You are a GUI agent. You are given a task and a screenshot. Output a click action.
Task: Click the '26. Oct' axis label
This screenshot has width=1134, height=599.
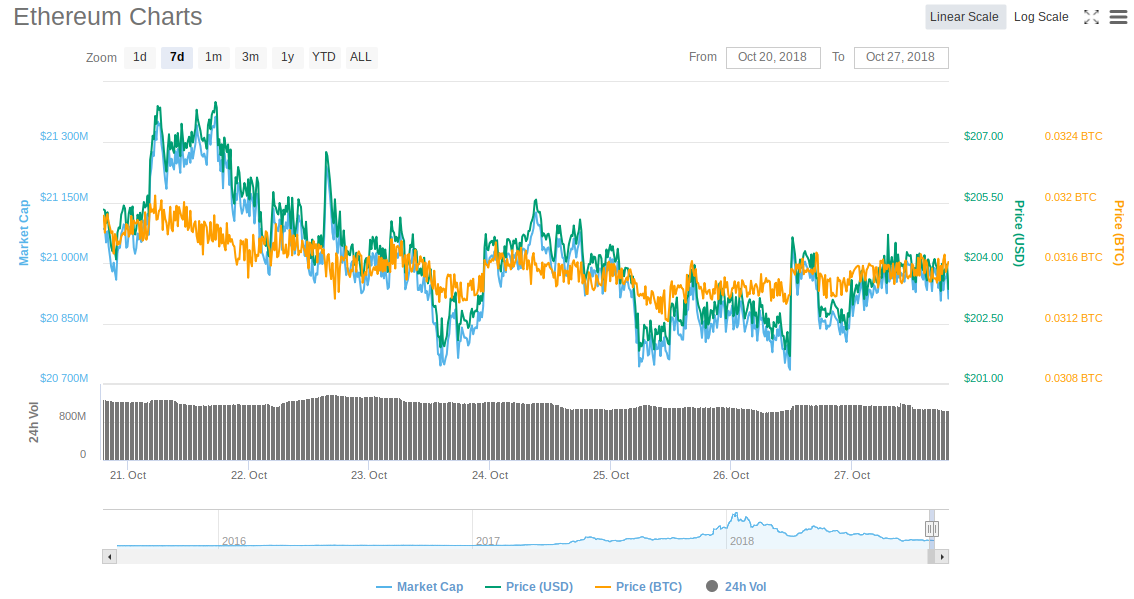pos(731,475)
